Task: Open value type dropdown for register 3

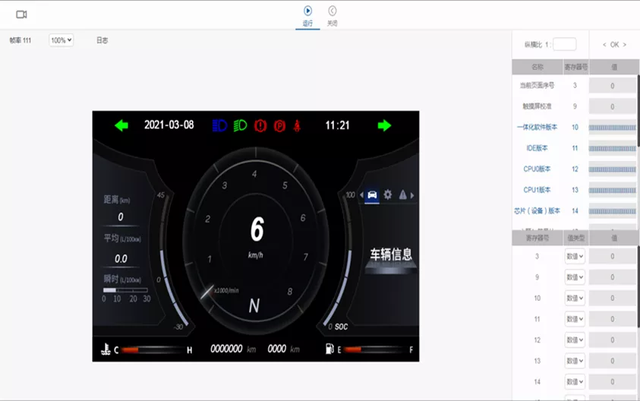Action: pos(575,256)
